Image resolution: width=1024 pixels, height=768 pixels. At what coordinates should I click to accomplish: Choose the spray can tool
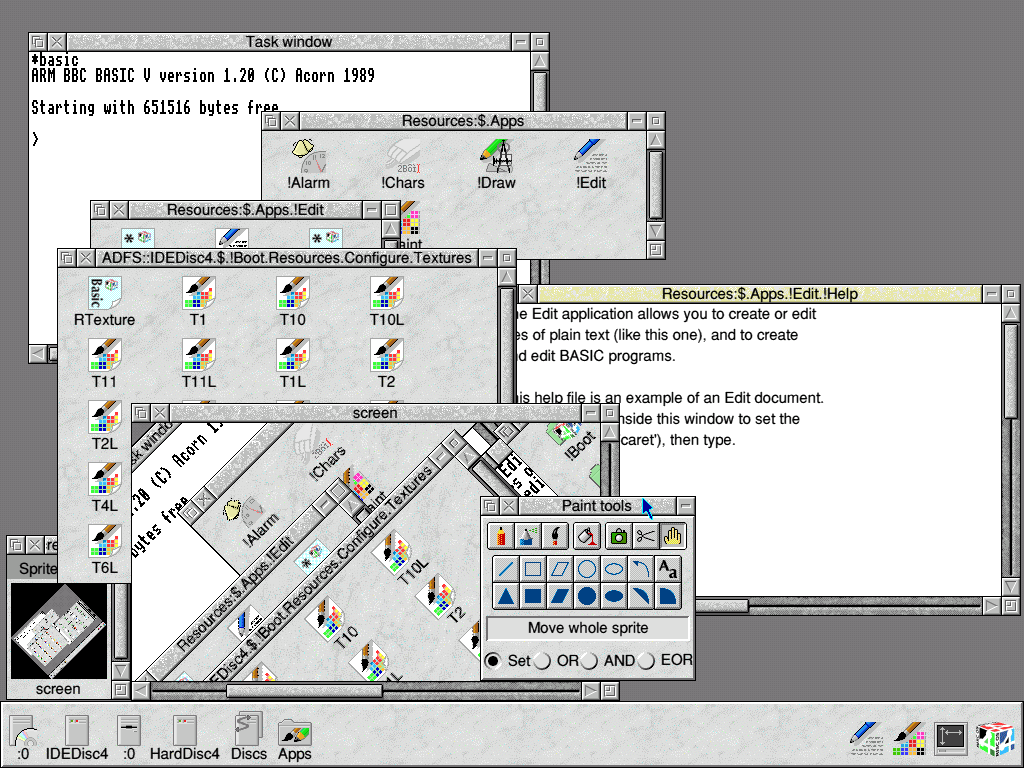coord(528,536)
